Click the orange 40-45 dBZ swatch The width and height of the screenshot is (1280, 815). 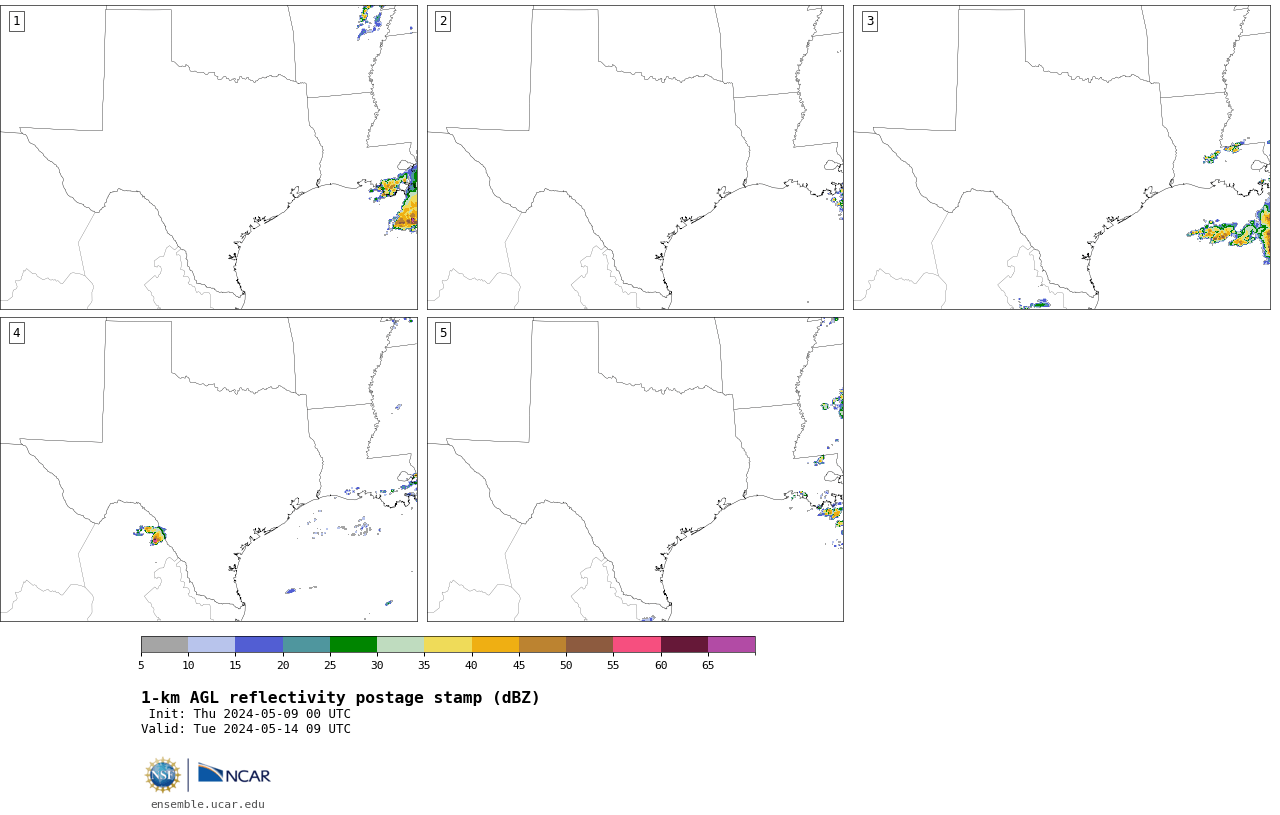pyautogui.click(x=495, y=645)
